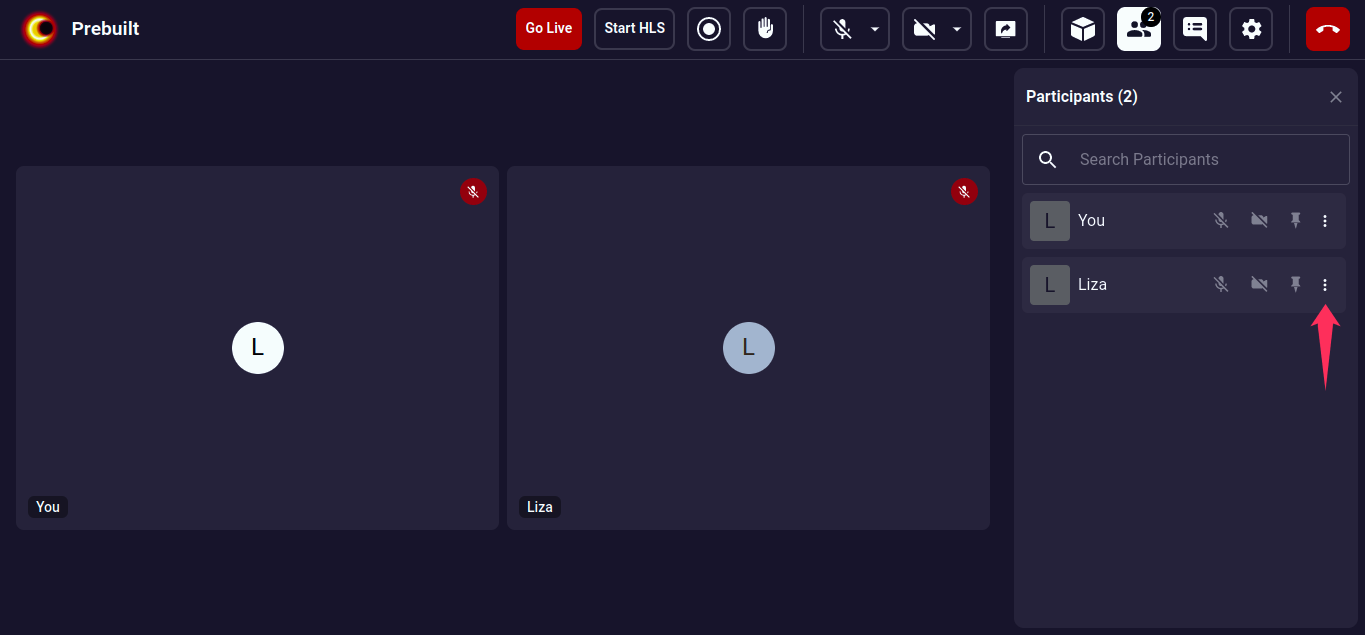This screenshot has width=1365, height=635.
Task: Turn on camera in the top toolbar
Action: (925, 29)
